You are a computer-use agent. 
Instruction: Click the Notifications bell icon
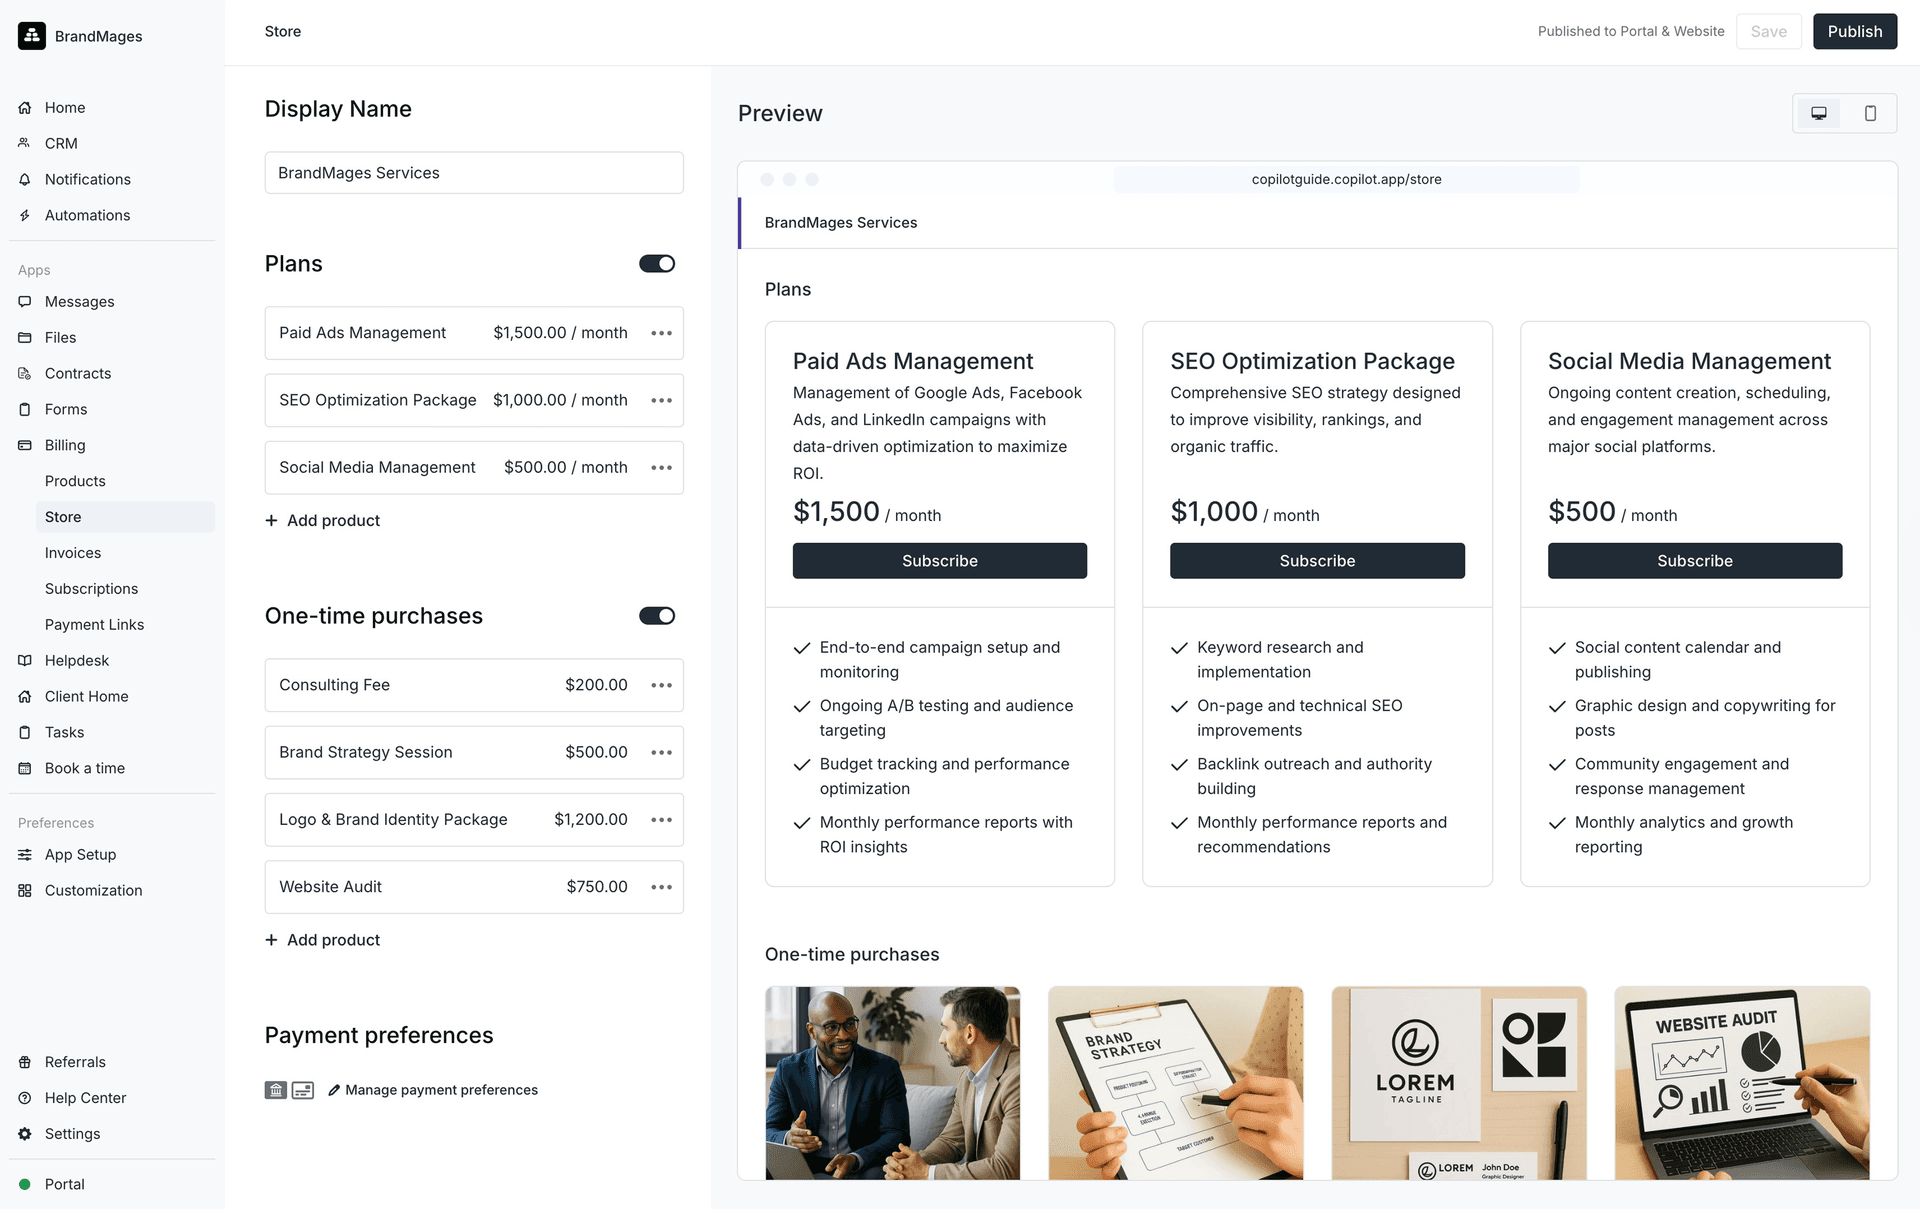pyautogui.click(x=25, y=179)
